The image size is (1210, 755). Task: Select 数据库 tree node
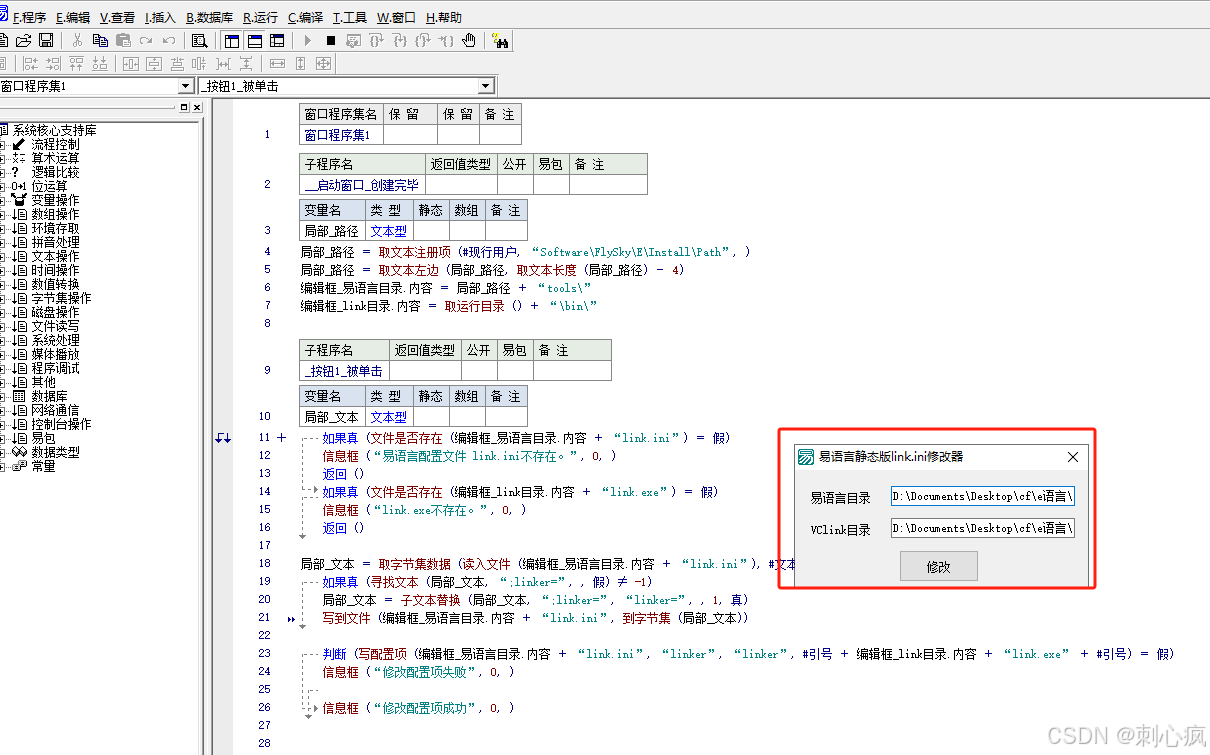(x=49, y=396)
